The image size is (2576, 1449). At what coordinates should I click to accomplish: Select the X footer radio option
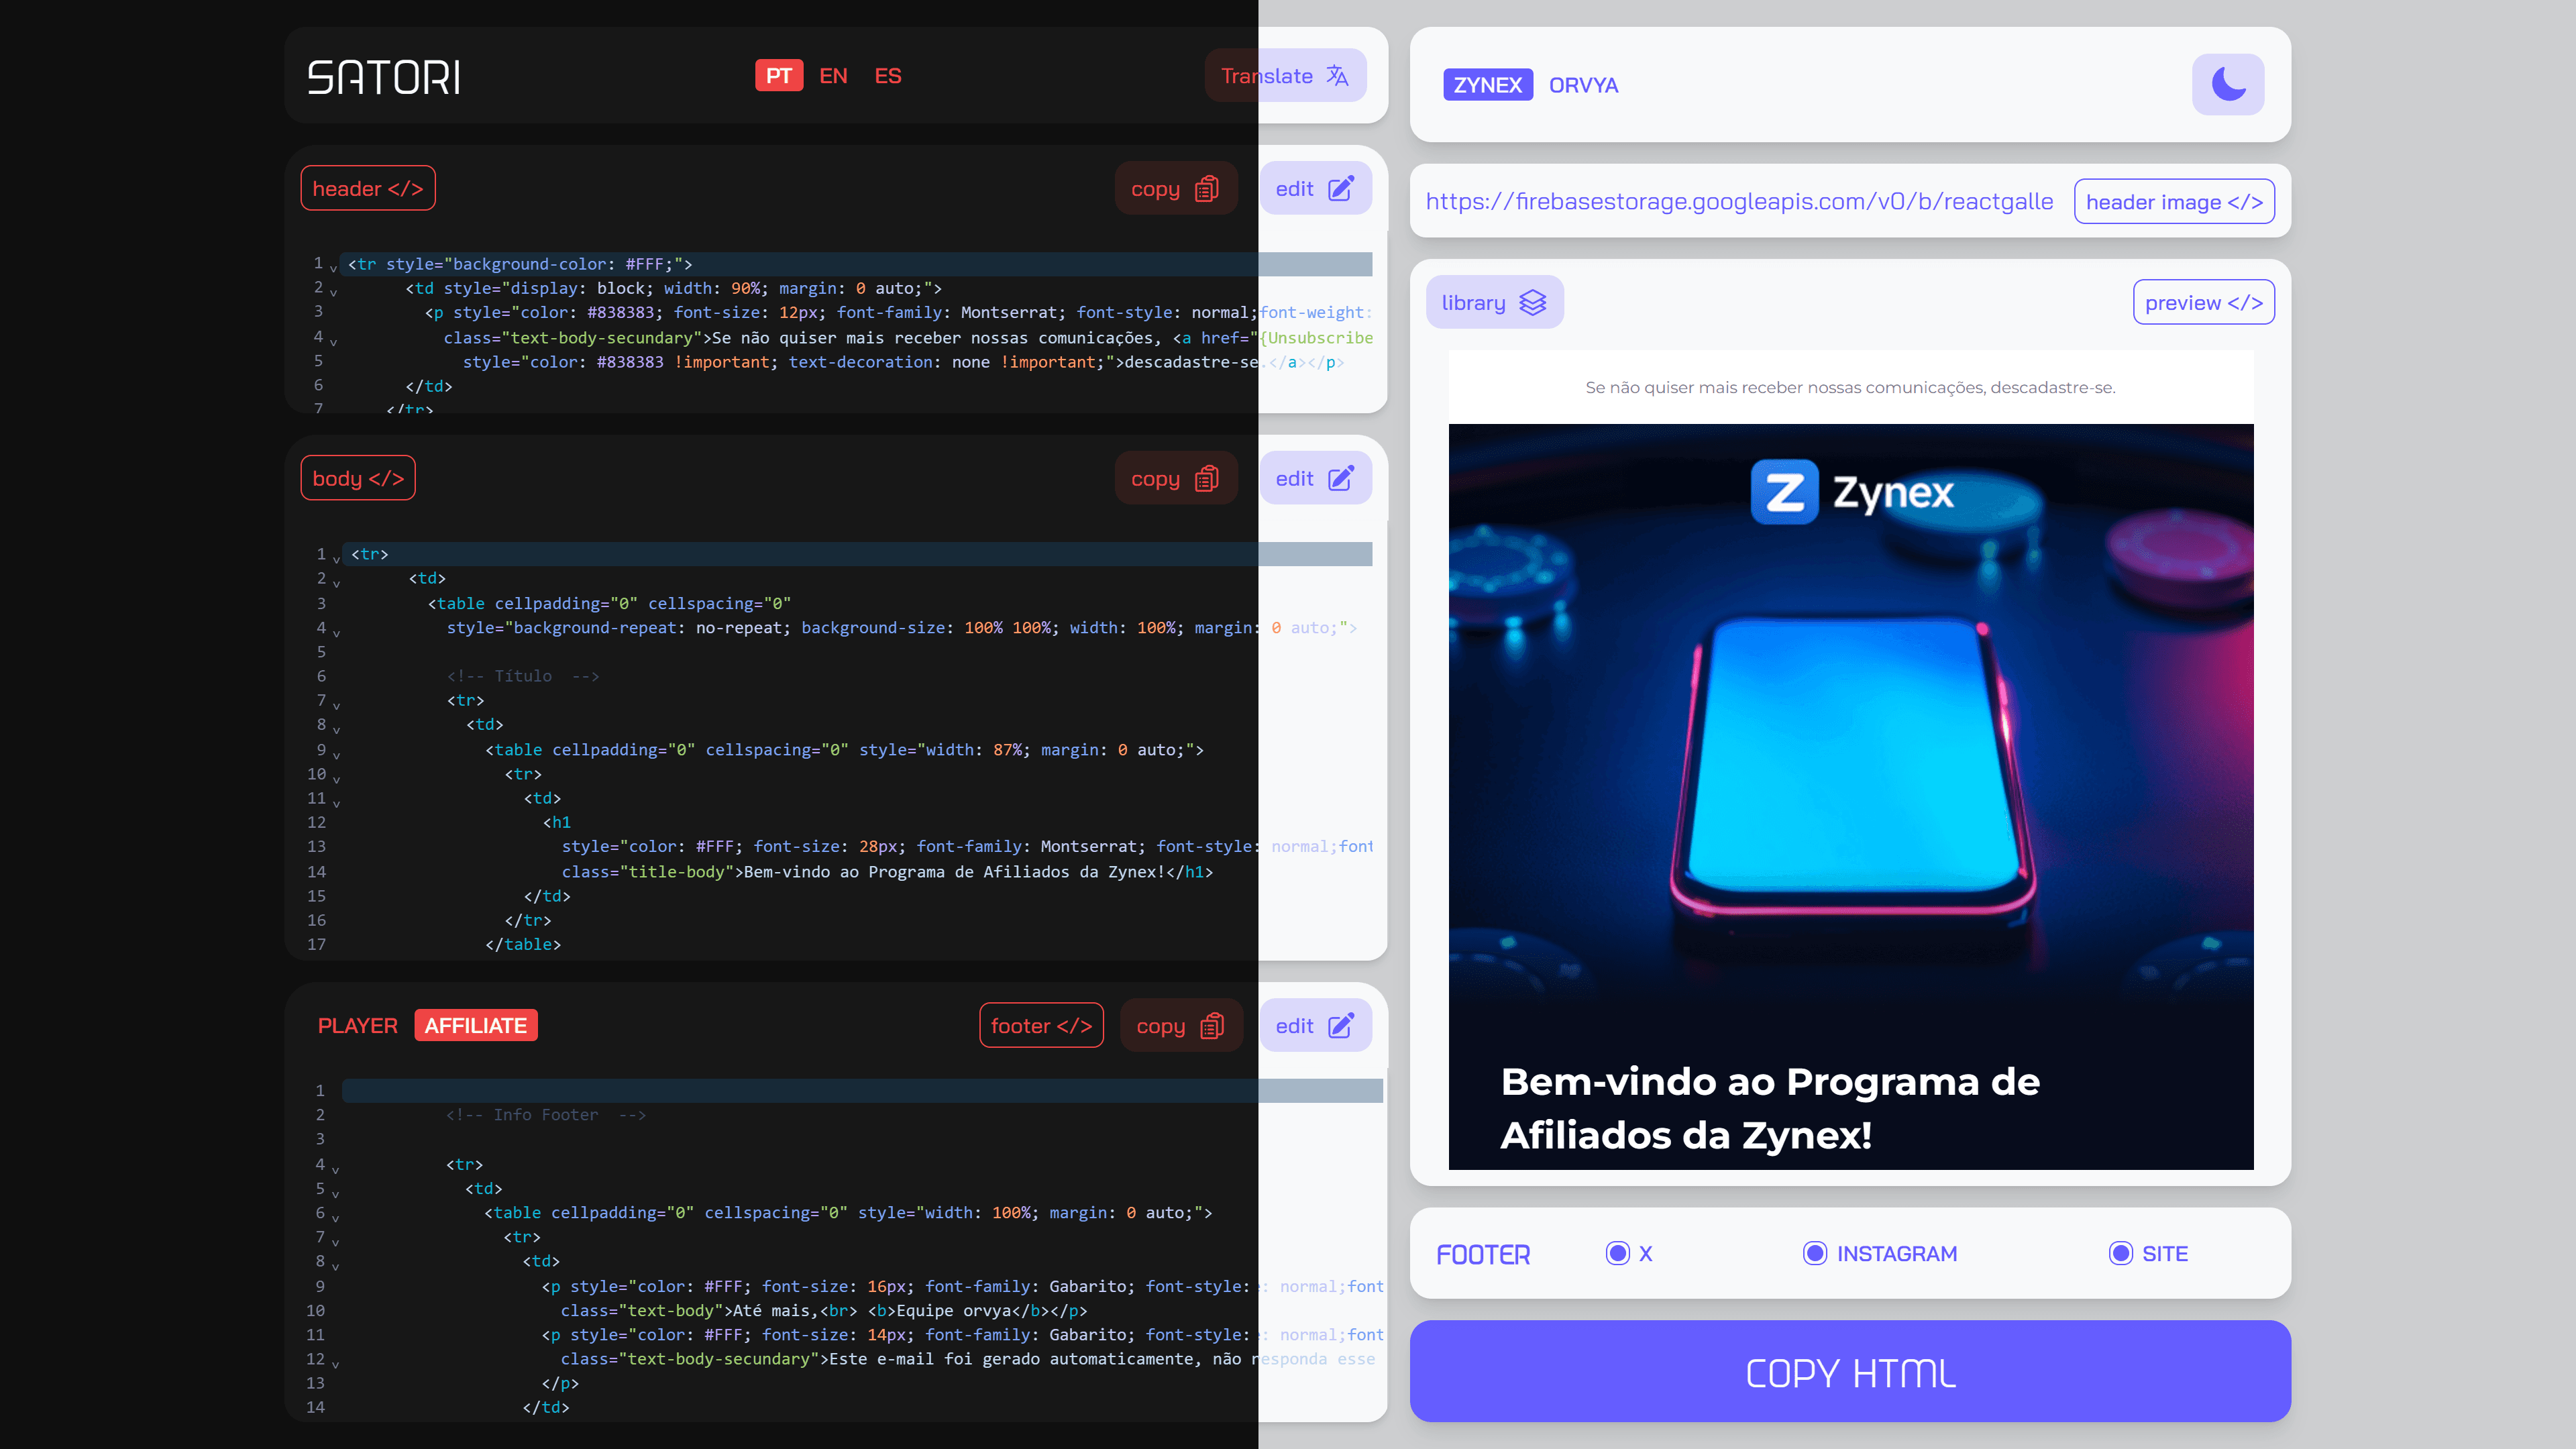tap(1617, 1253)
